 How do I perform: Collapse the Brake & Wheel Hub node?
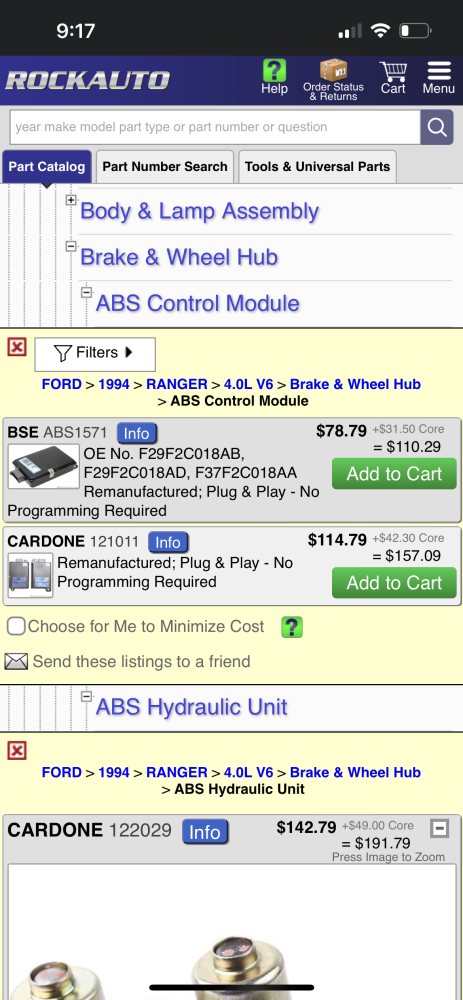click(71, 246)
